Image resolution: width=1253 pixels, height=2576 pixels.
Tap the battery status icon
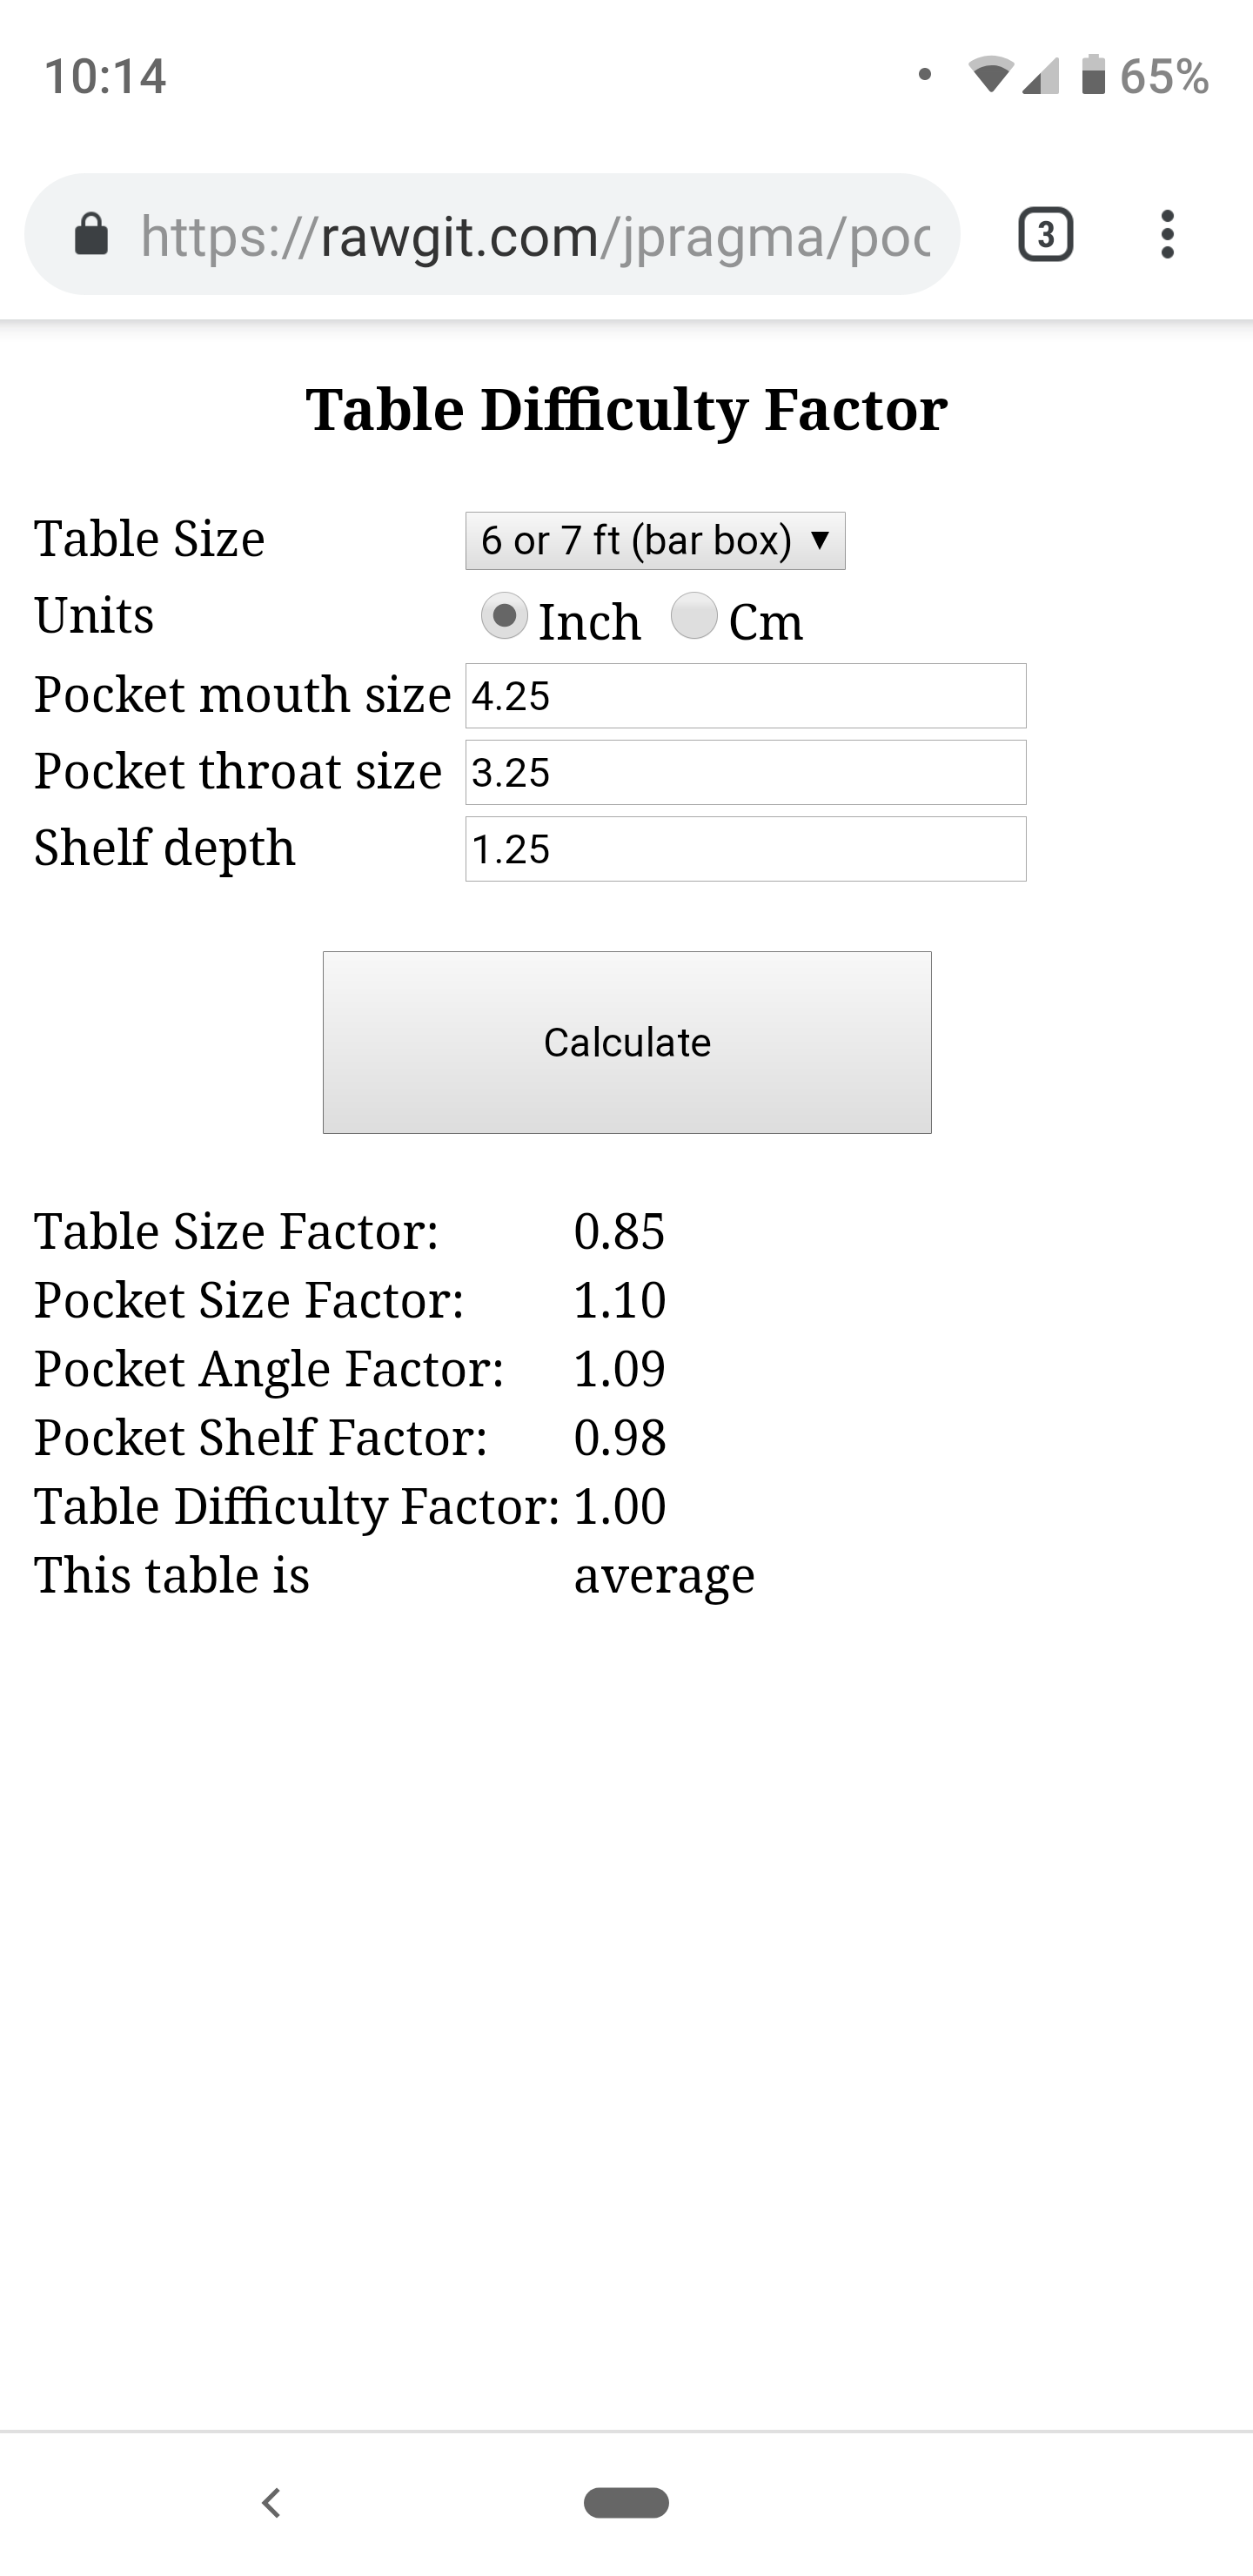(x=1093, y=75)
